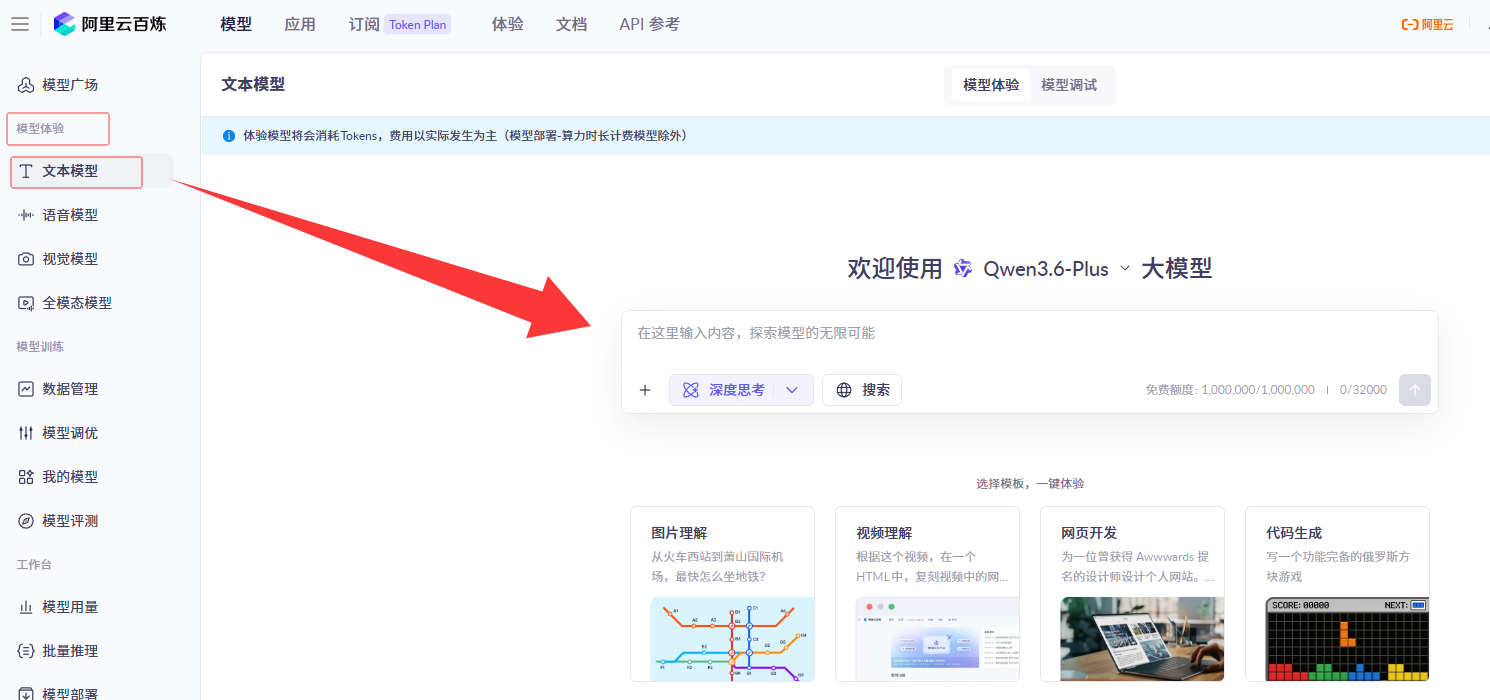
Task: Click the 0/32000 character counter
Action: 1363,390
